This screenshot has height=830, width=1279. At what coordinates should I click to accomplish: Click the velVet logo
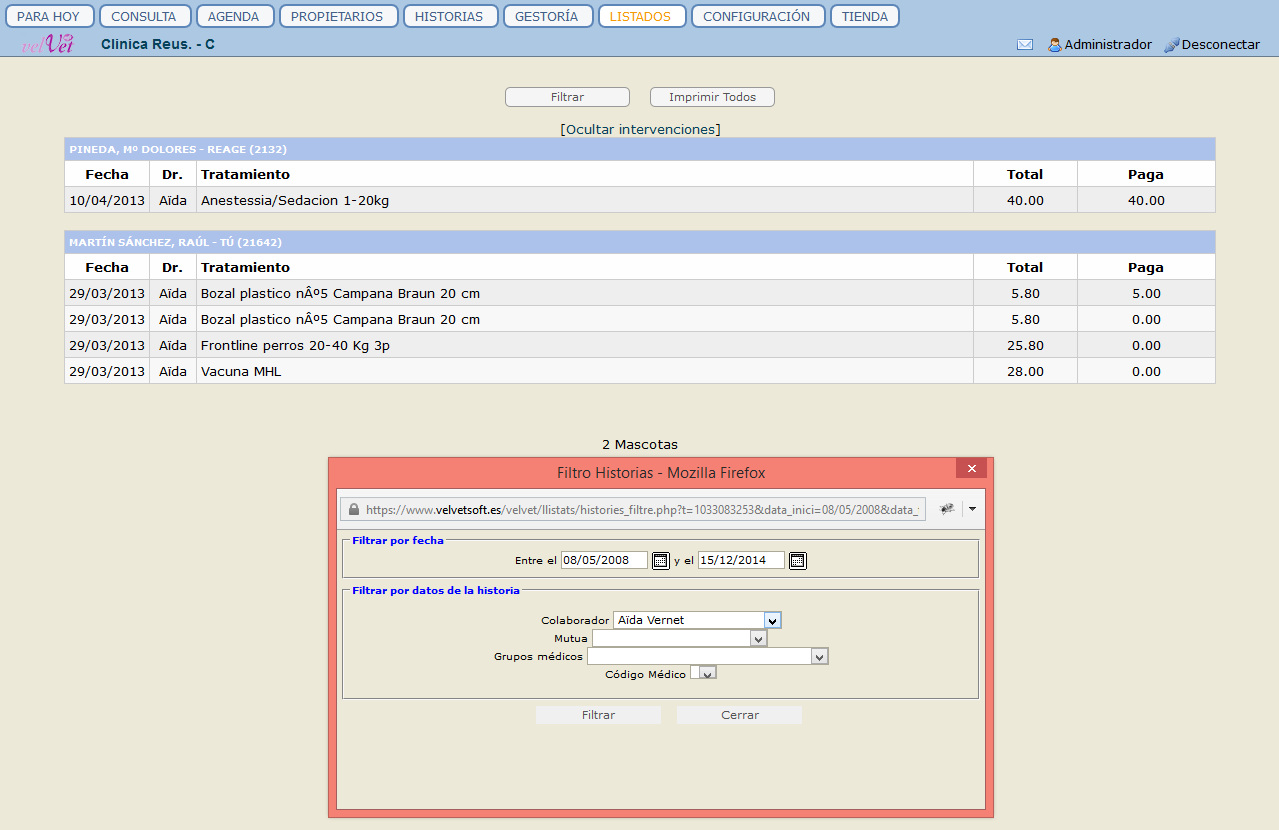click(x=48, y=44)
